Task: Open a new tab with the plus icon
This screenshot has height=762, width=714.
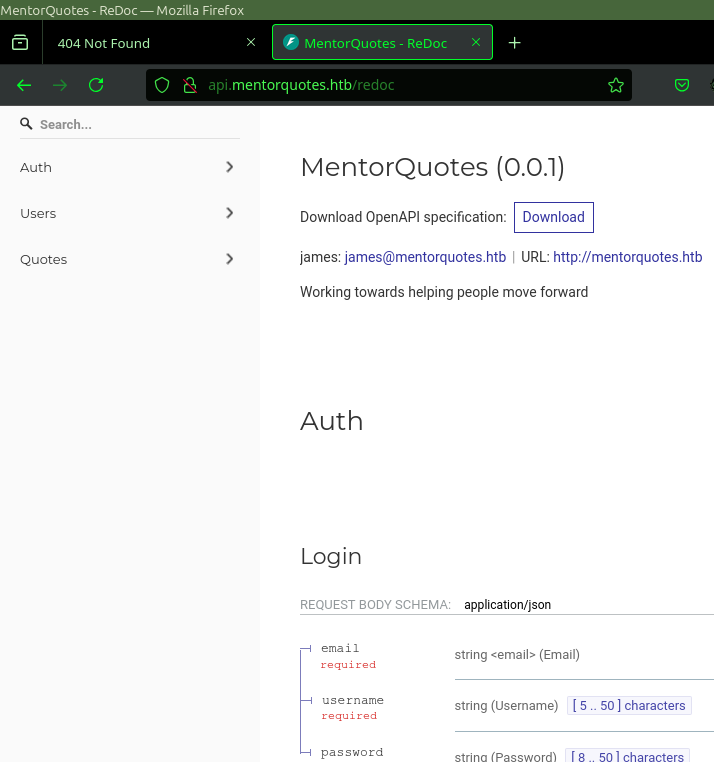Action: click(x=514, y=43)
